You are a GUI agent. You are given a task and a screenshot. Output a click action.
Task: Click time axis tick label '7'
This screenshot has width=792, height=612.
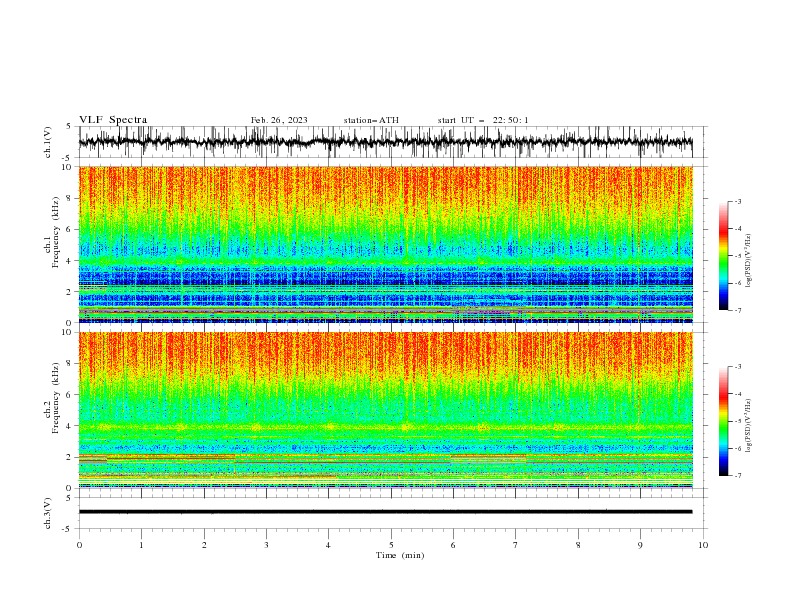(x=516, y=545)
